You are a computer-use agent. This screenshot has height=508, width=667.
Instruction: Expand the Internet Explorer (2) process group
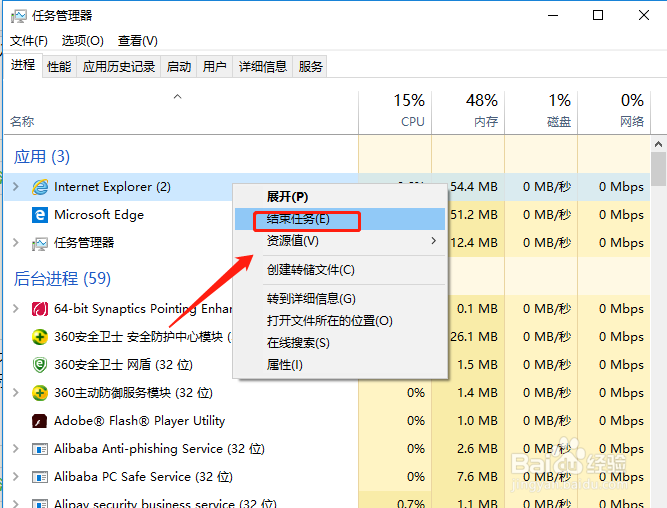16,186
